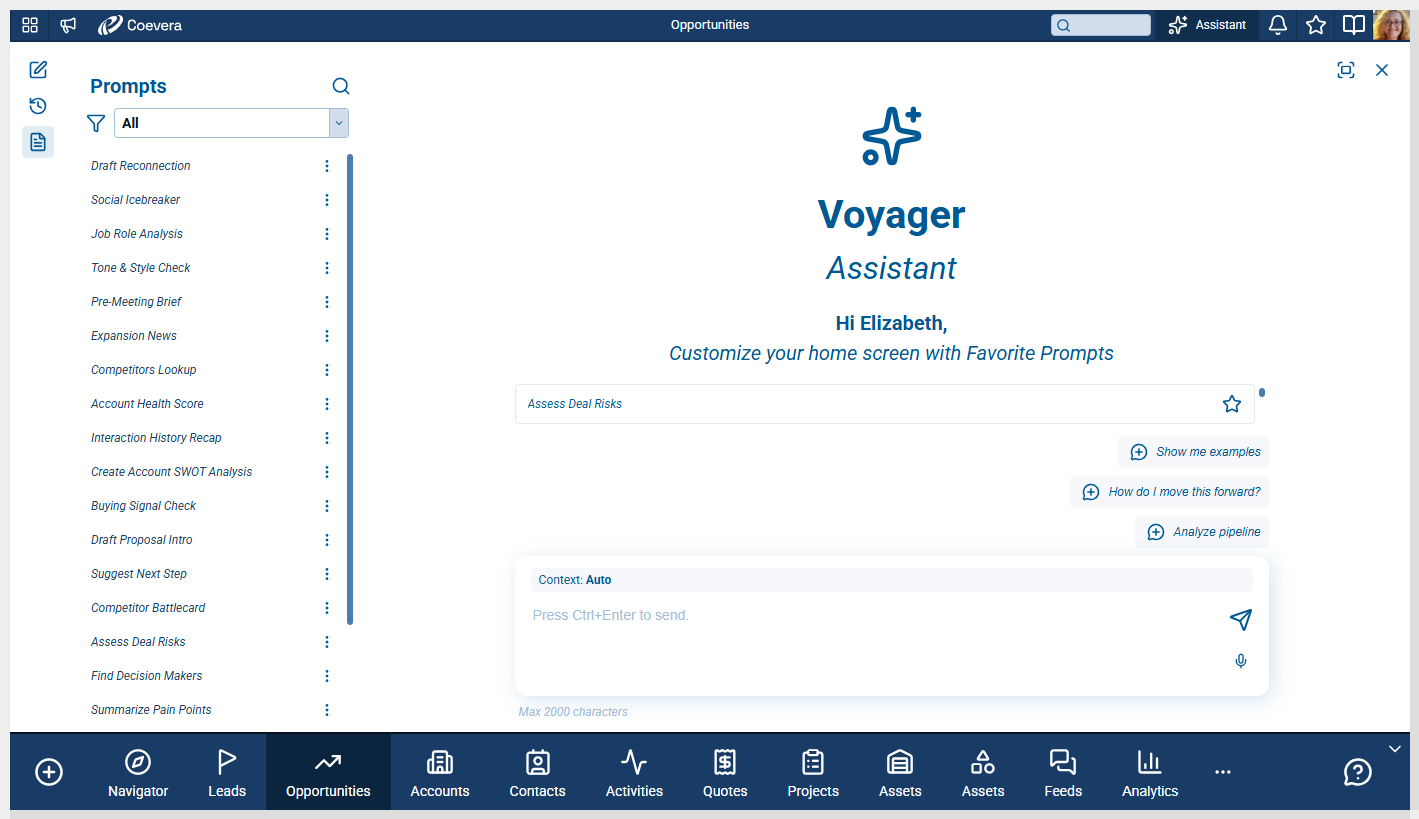Select Suggest Next Step prompt

point(139,574)
